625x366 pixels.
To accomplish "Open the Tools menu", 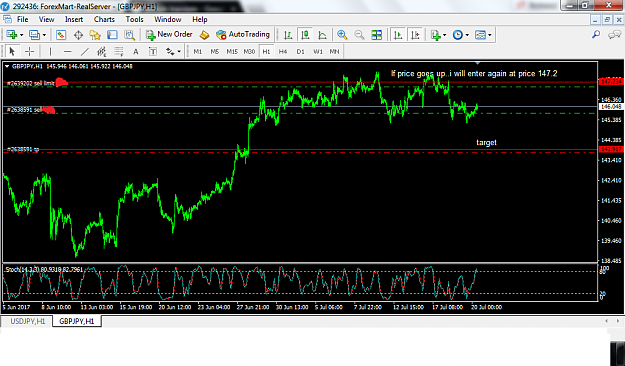I will click(134, 20).
